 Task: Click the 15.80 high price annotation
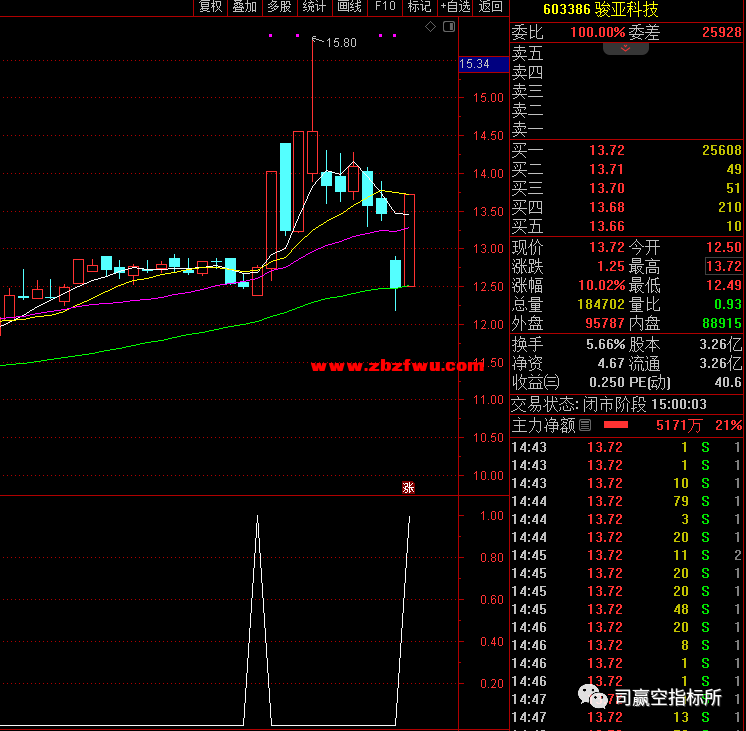pos(341,43)
